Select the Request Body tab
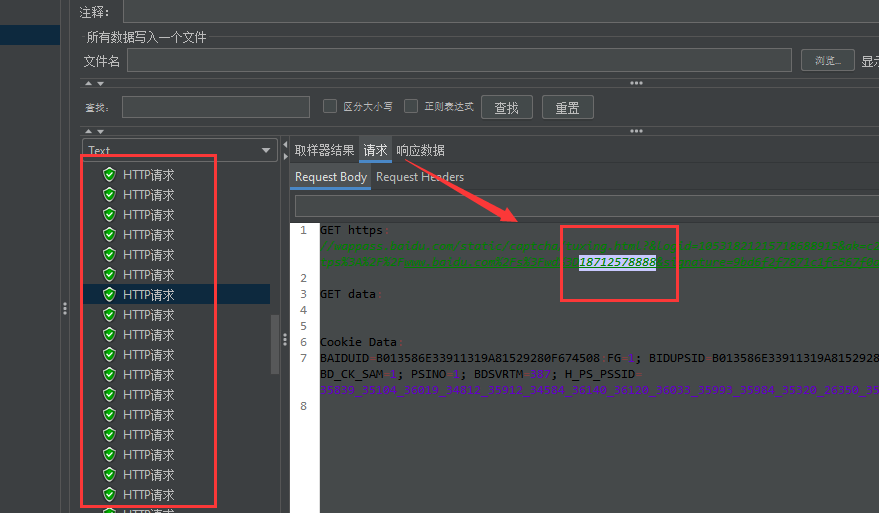Image resolution: width=879 pixels, height=513 pixels. pos(331,177)
